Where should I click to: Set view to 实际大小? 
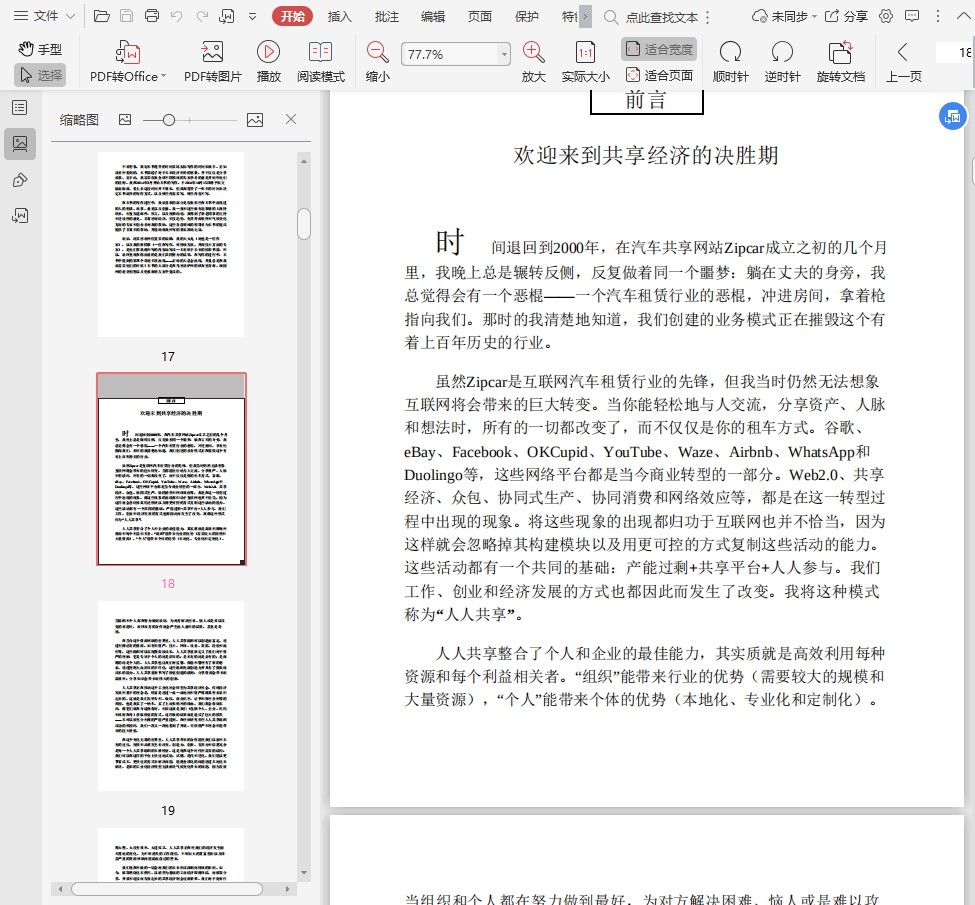pos(585,53)
